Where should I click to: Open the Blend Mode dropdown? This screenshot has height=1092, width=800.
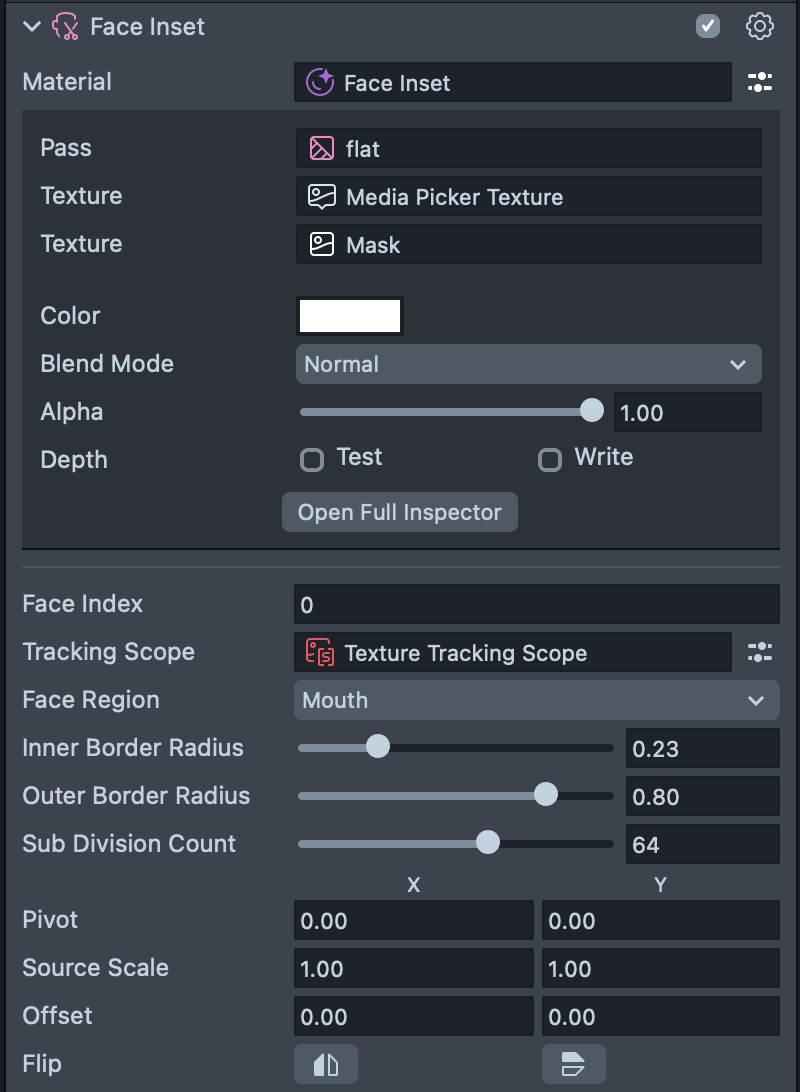[x=528, y=364]
